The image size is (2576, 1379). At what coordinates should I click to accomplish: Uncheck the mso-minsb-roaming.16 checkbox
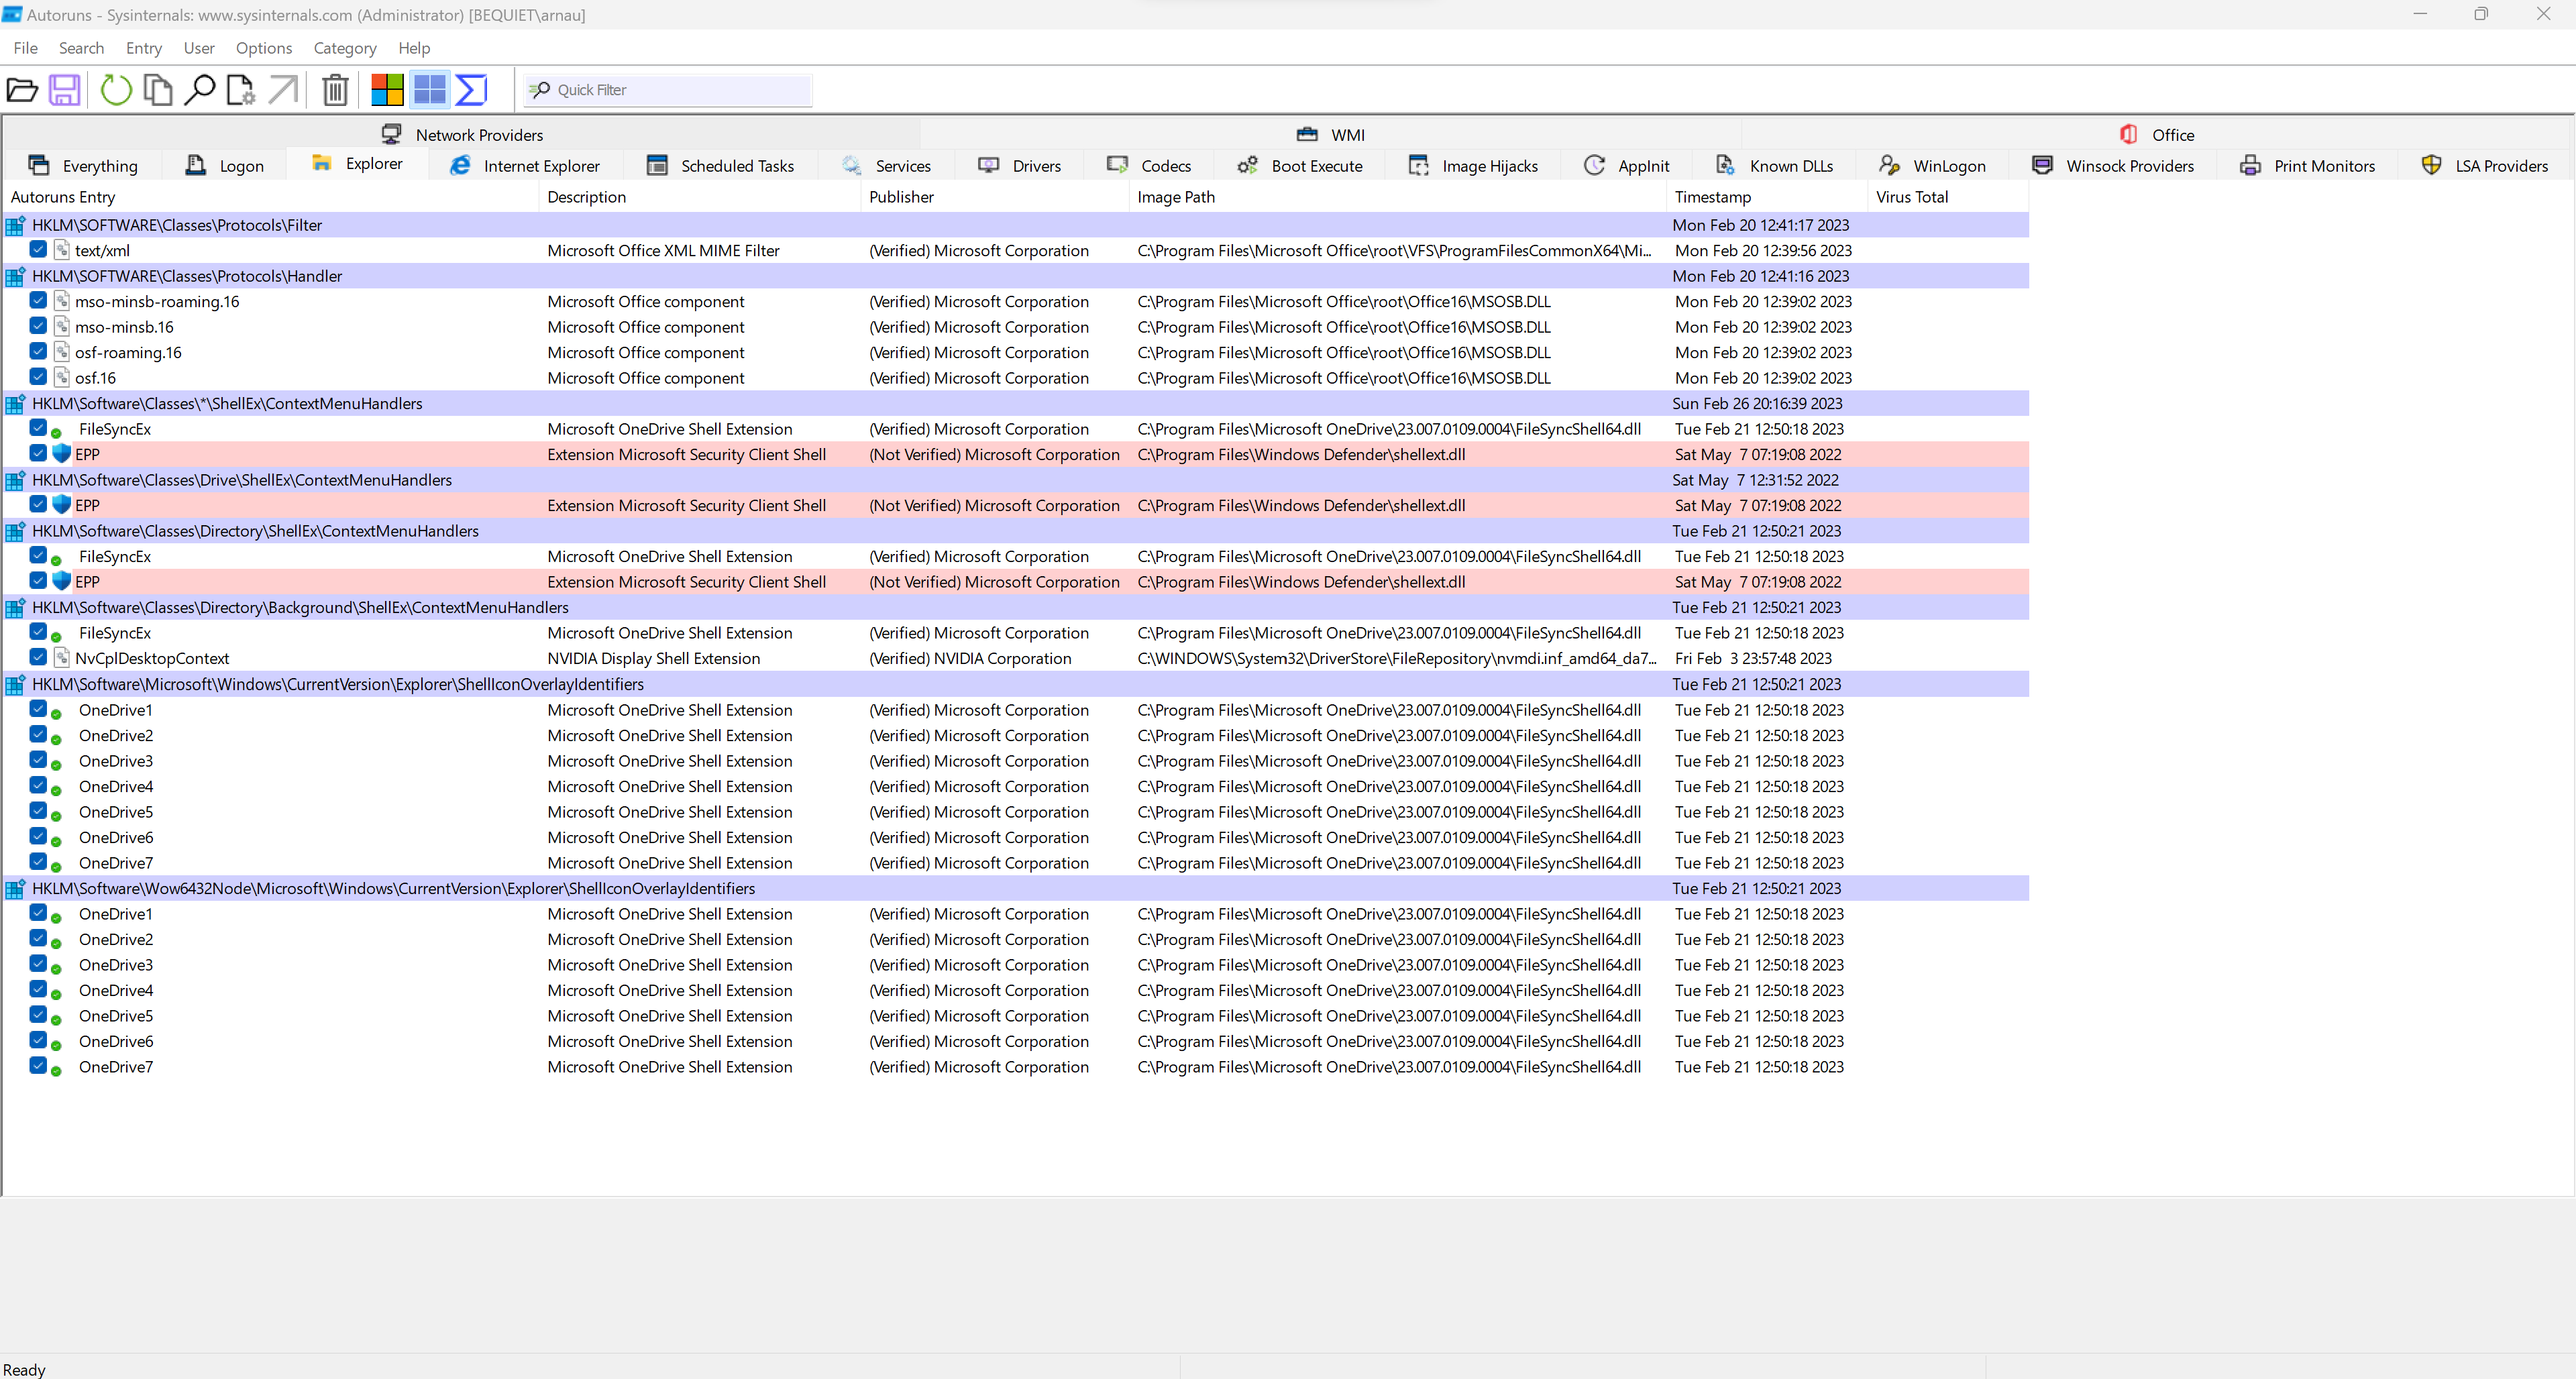pyautogui.click(x=38, y=300)
